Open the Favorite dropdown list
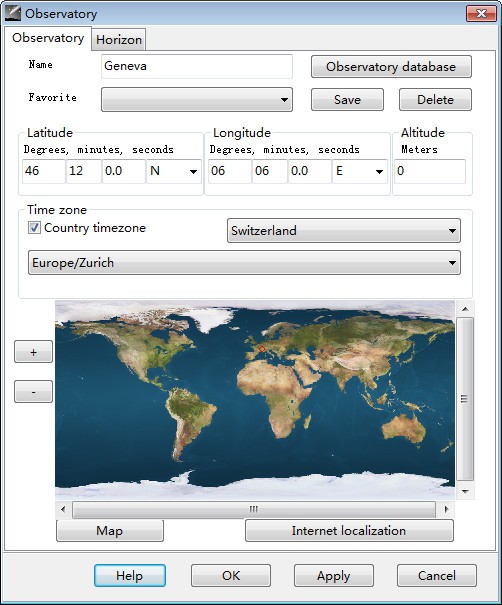 point(197,100)
